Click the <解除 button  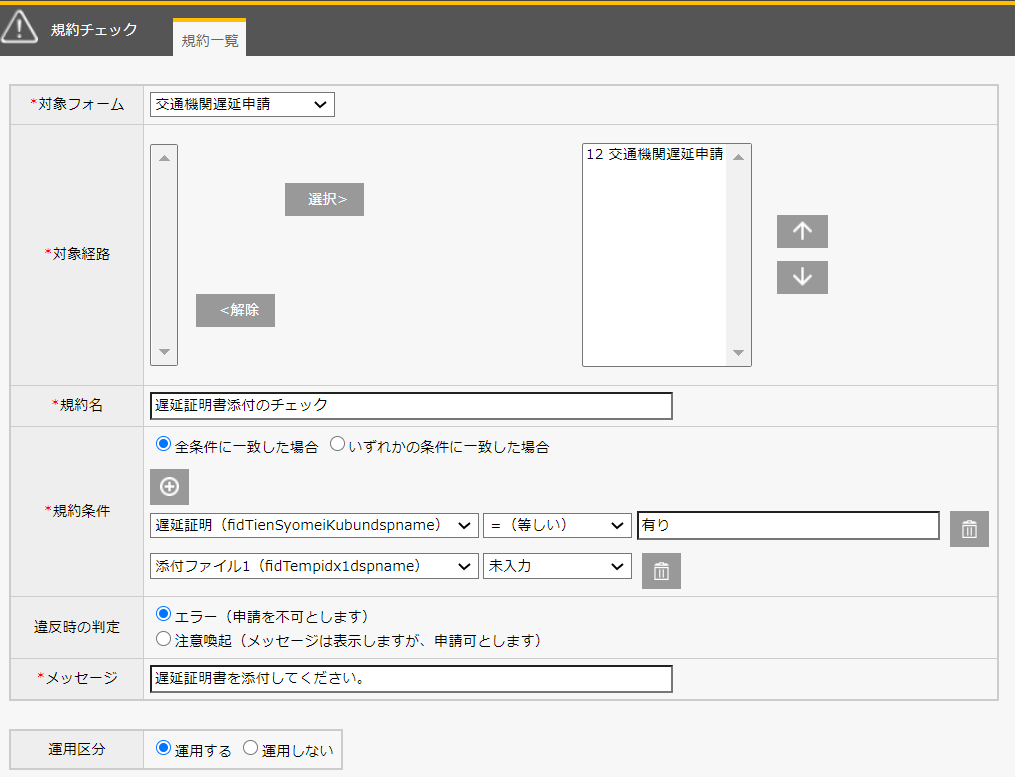pyautogui.click(x=236, y=310)
